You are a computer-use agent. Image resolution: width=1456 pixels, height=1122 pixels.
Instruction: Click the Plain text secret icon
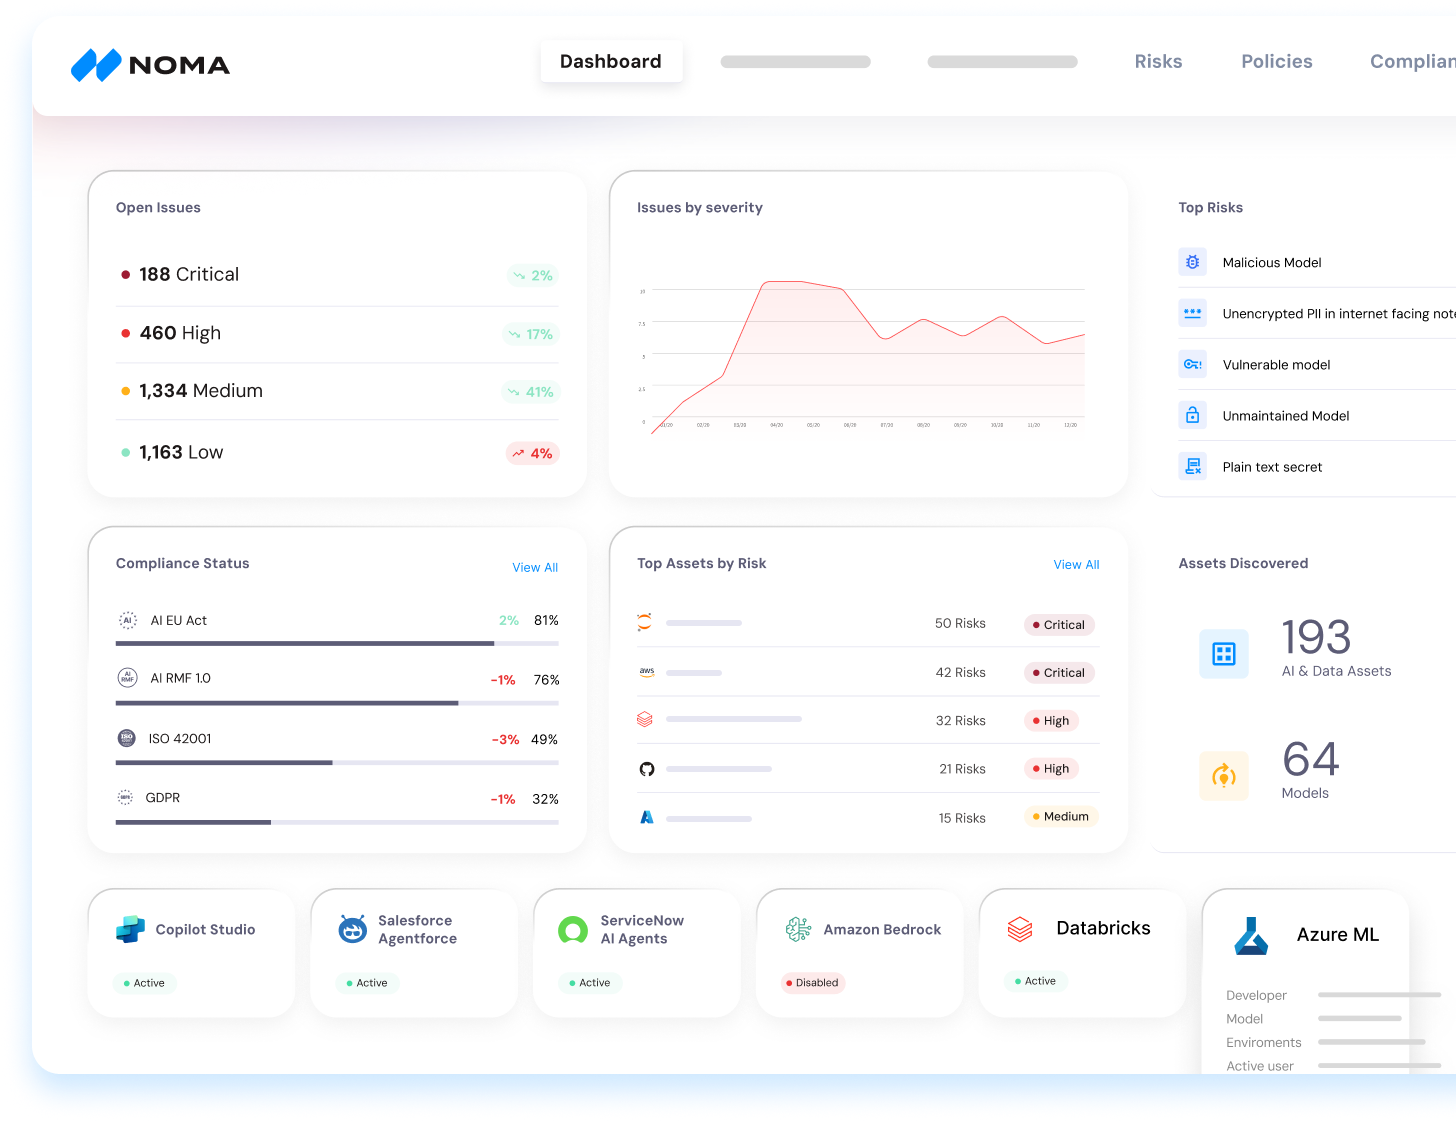tap(1192, 465)
